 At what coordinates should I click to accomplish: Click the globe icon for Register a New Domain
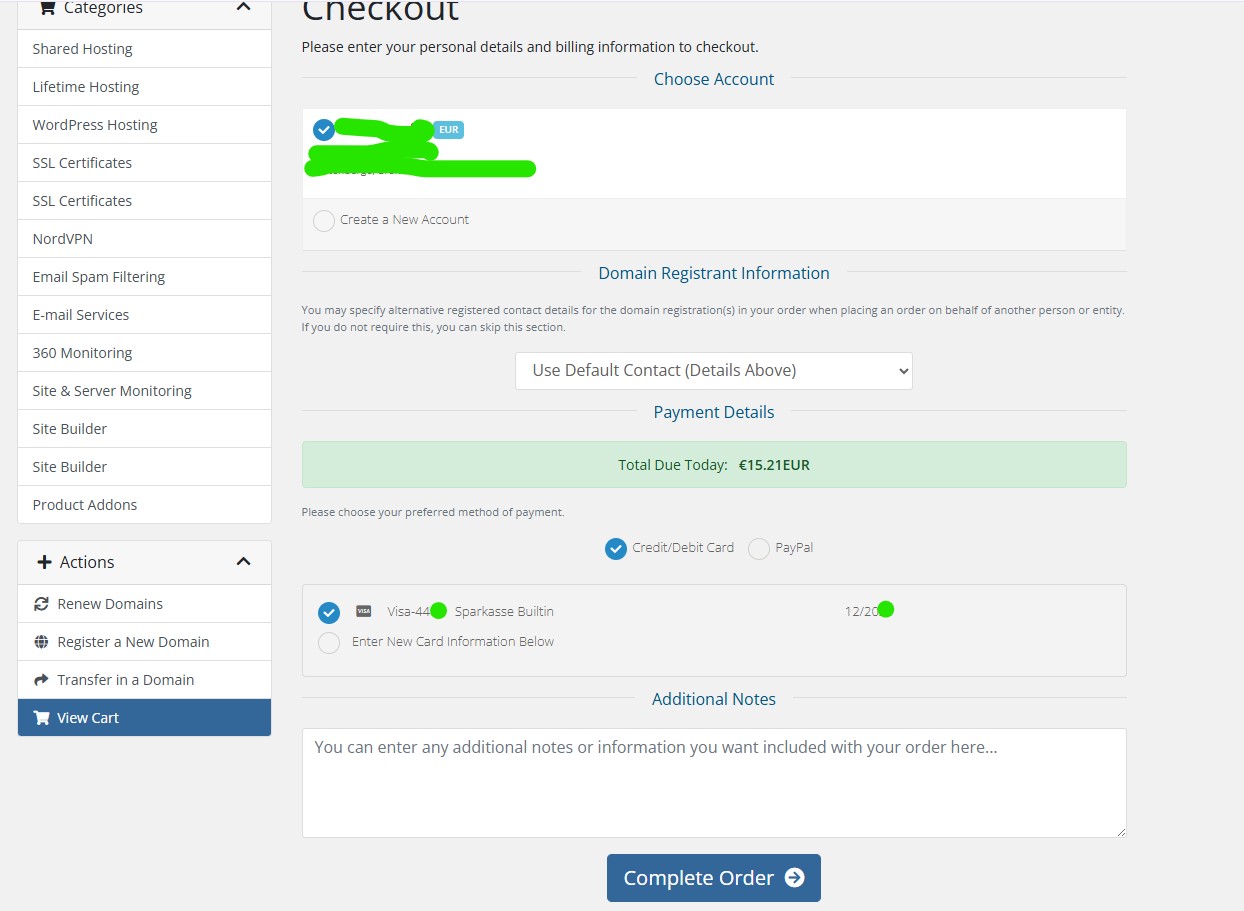(41, 642)
